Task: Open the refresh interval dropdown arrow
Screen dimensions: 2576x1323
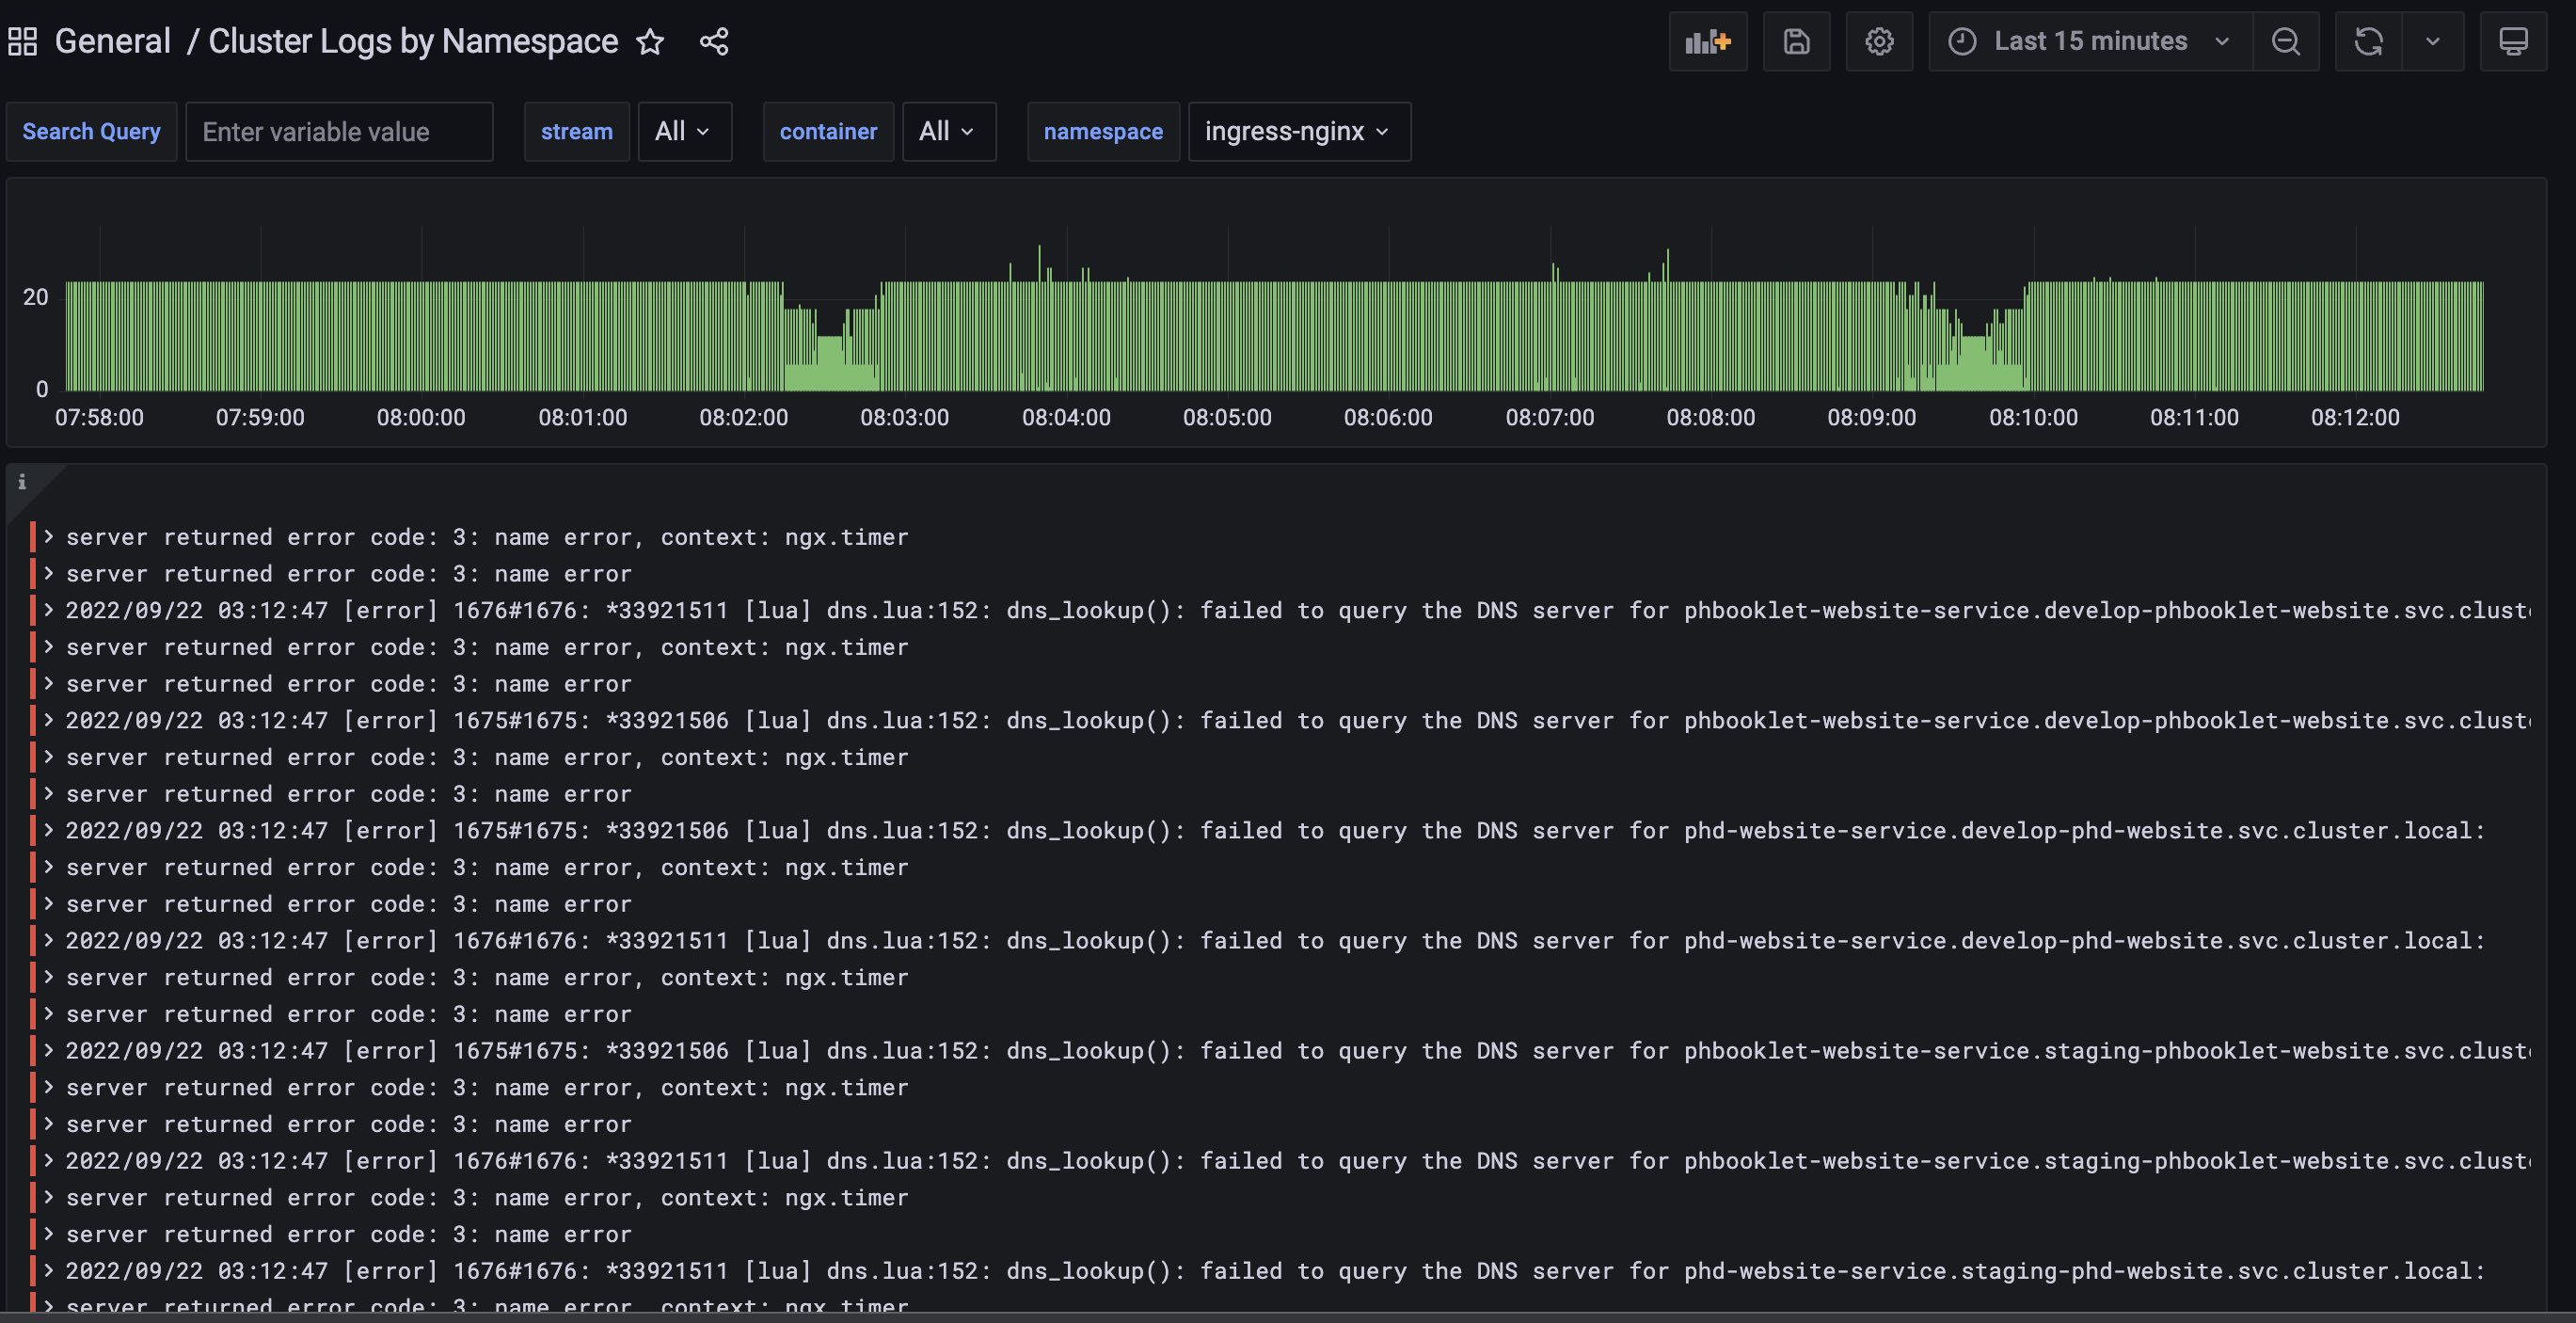Action: tap(2433, 41)
